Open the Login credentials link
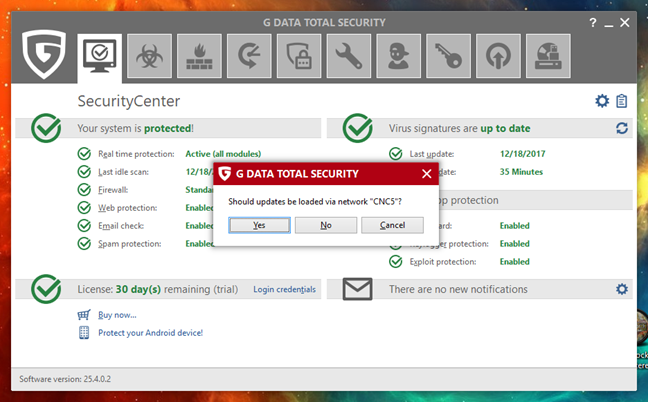The height and width of the screenshot is (402, 648). coord(284,290)
